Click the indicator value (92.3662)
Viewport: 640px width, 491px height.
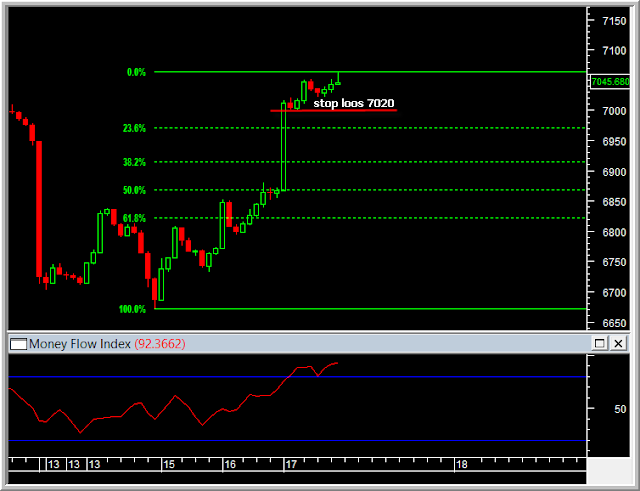click(160, 344)
